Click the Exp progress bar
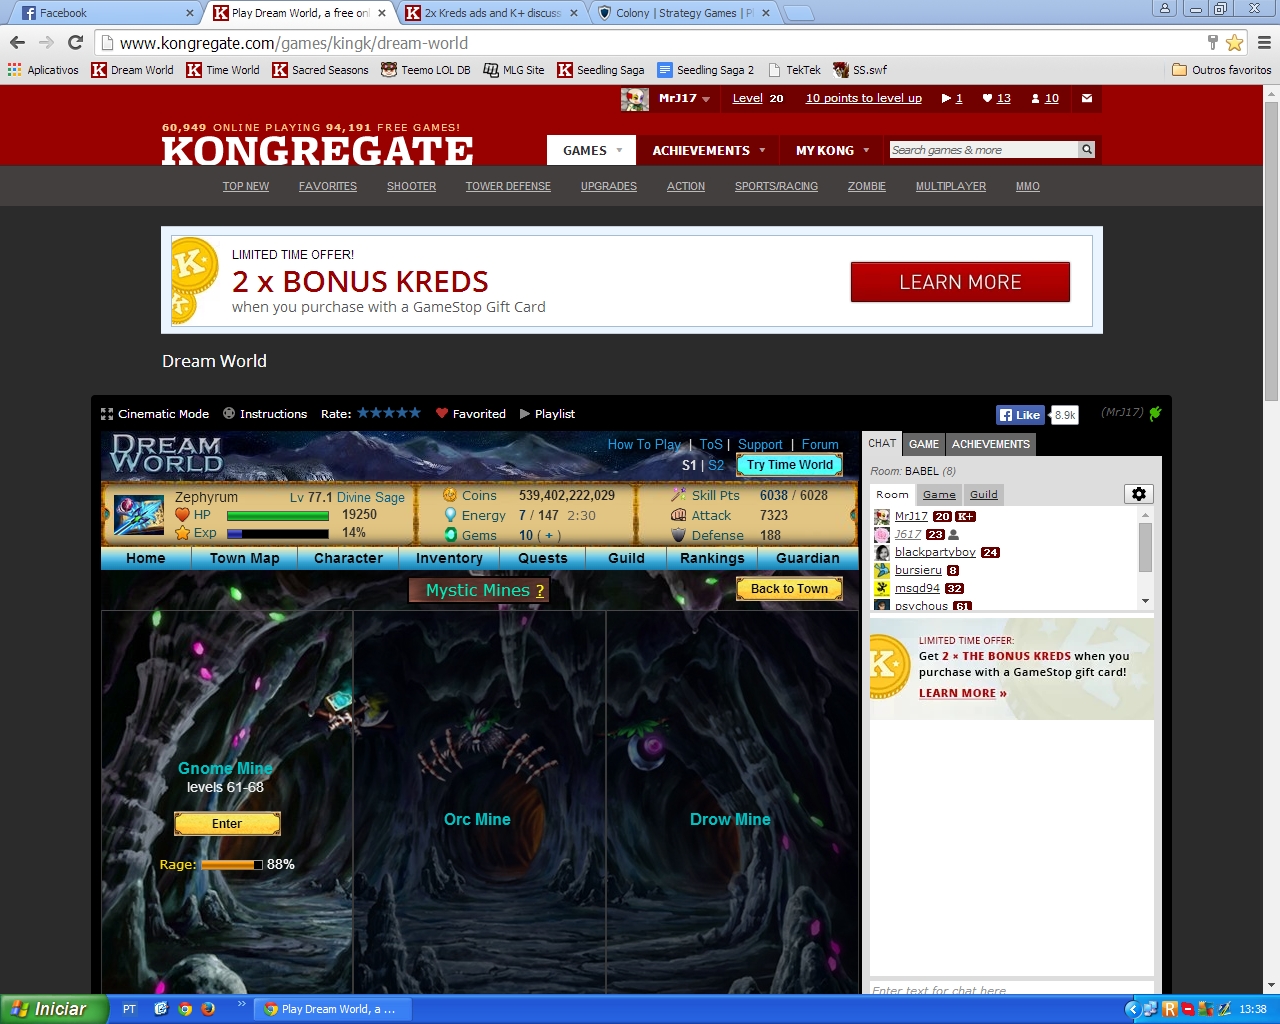This screenshot has height=1024, width=1280. click(x=278, y=534)
